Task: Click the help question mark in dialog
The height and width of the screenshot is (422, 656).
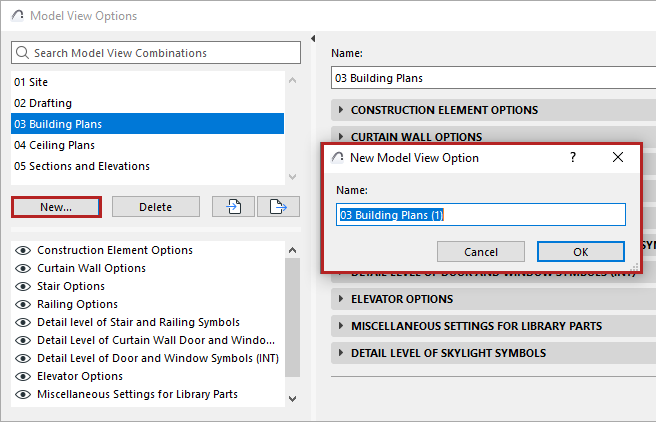Action: [573, 158]
